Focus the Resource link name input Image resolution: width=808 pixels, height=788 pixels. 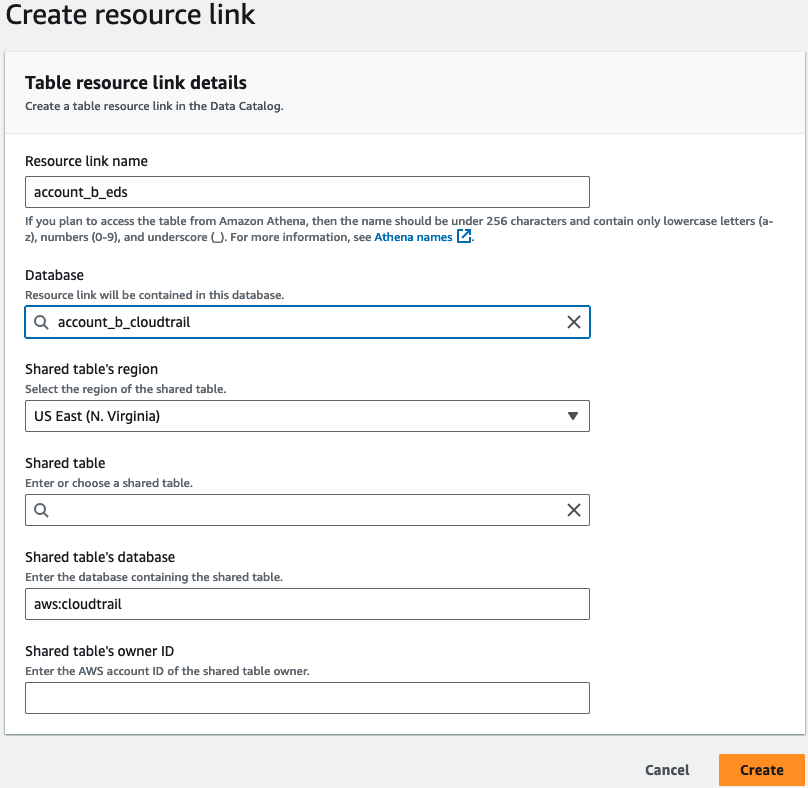[x=307, y=192]
